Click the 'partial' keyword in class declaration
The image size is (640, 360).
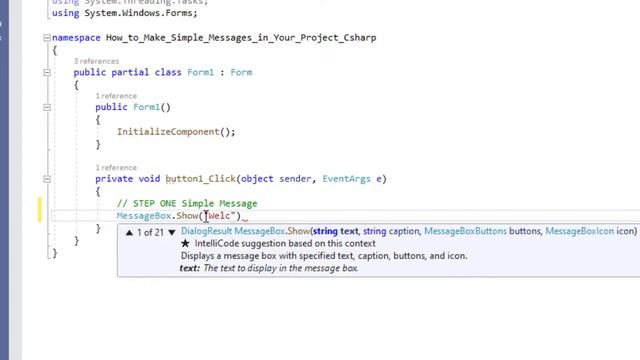pos(130,72)
